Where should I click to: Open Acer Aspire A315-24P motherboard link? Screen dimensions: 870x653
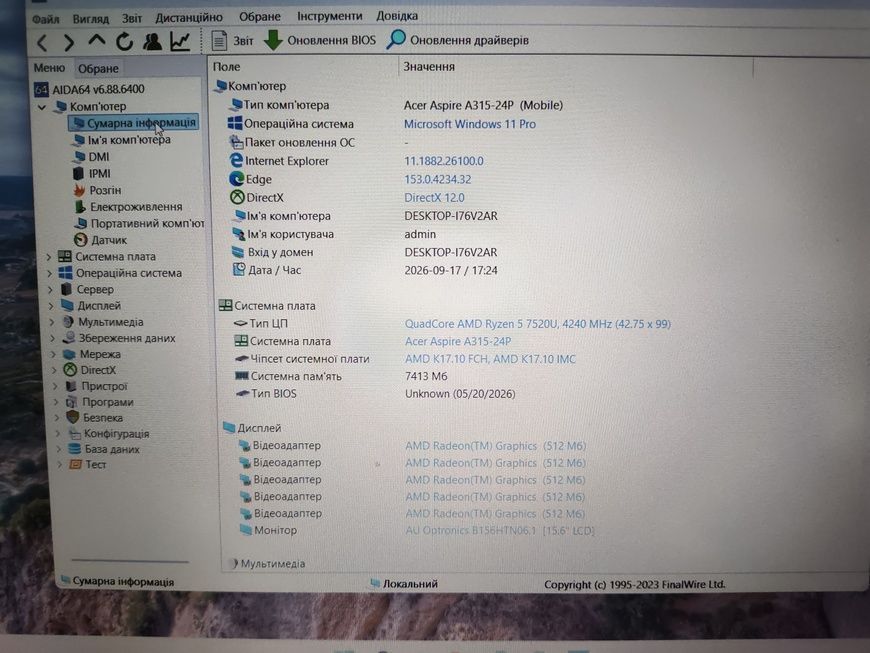[458, 341]
